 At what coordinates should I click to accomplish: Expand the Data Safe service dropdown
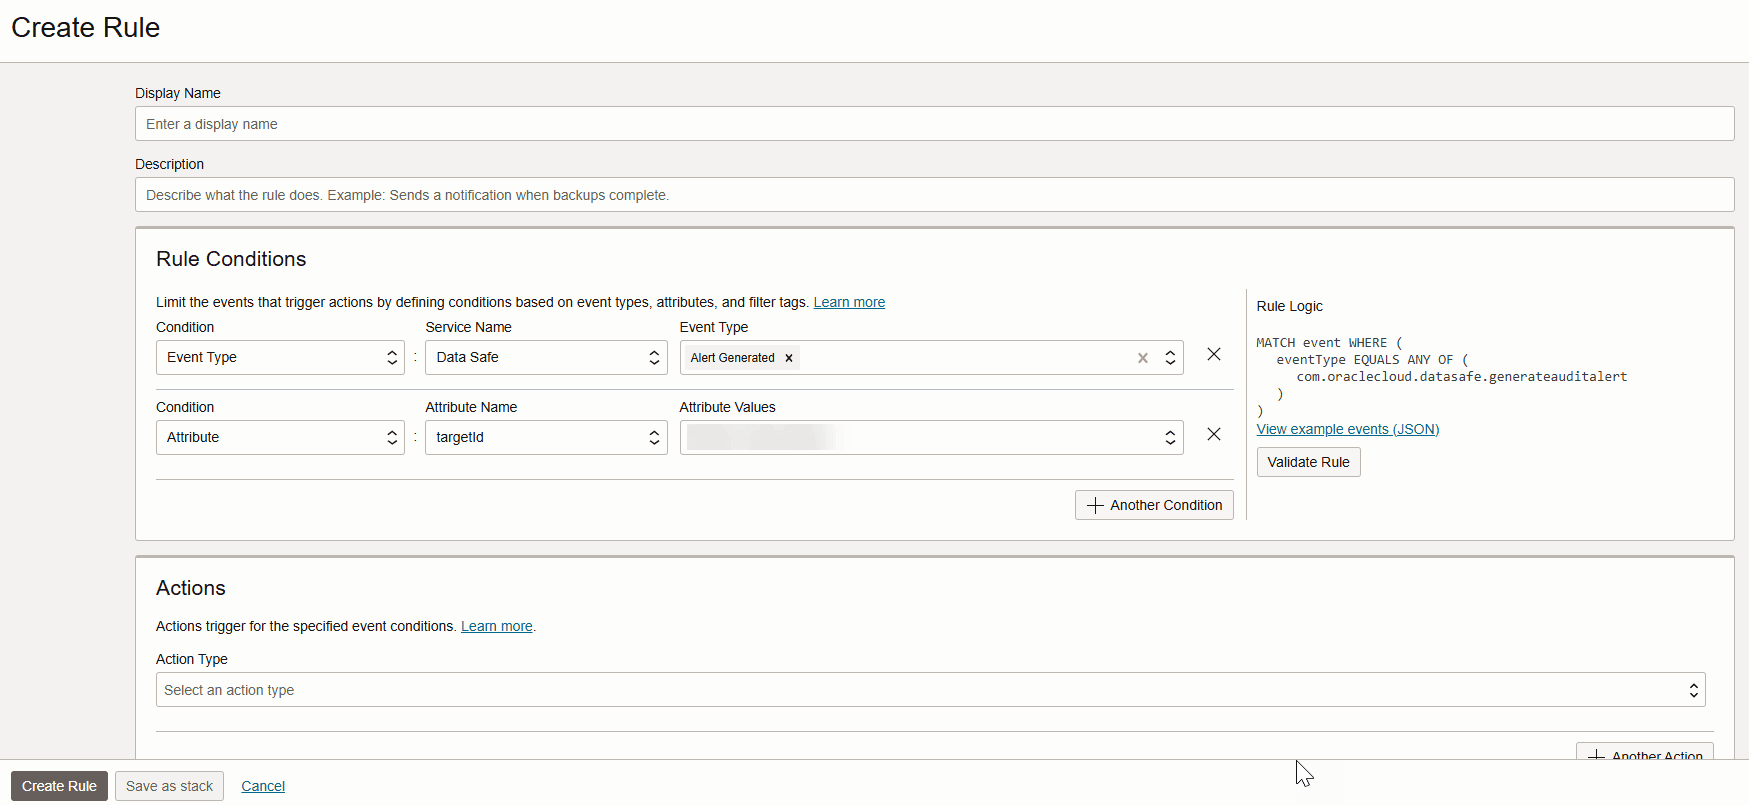pyautogui.click(x=546, y=358)
